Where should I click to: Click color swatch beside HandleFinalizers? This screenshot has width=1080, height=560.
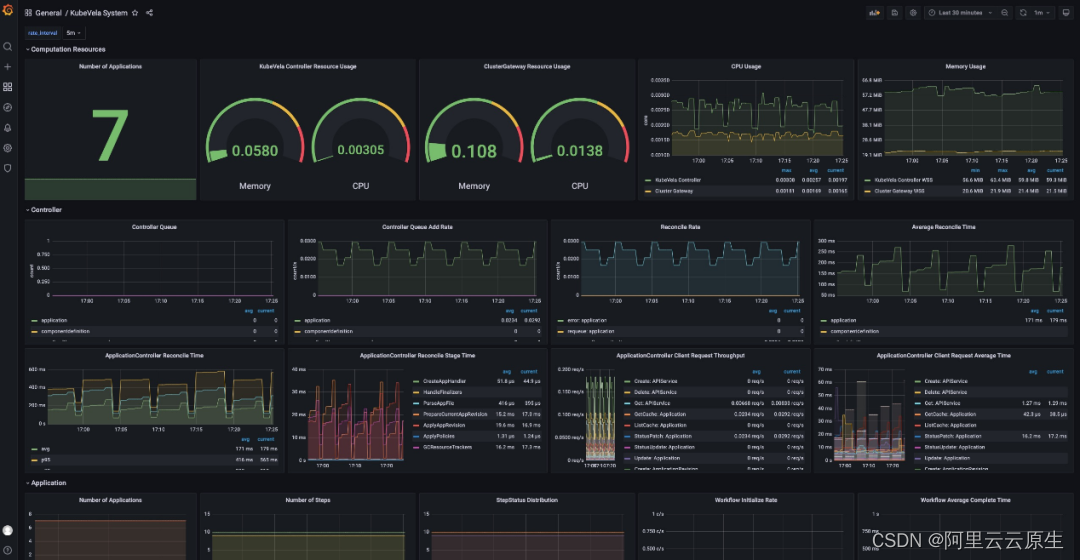coord(417,392)
